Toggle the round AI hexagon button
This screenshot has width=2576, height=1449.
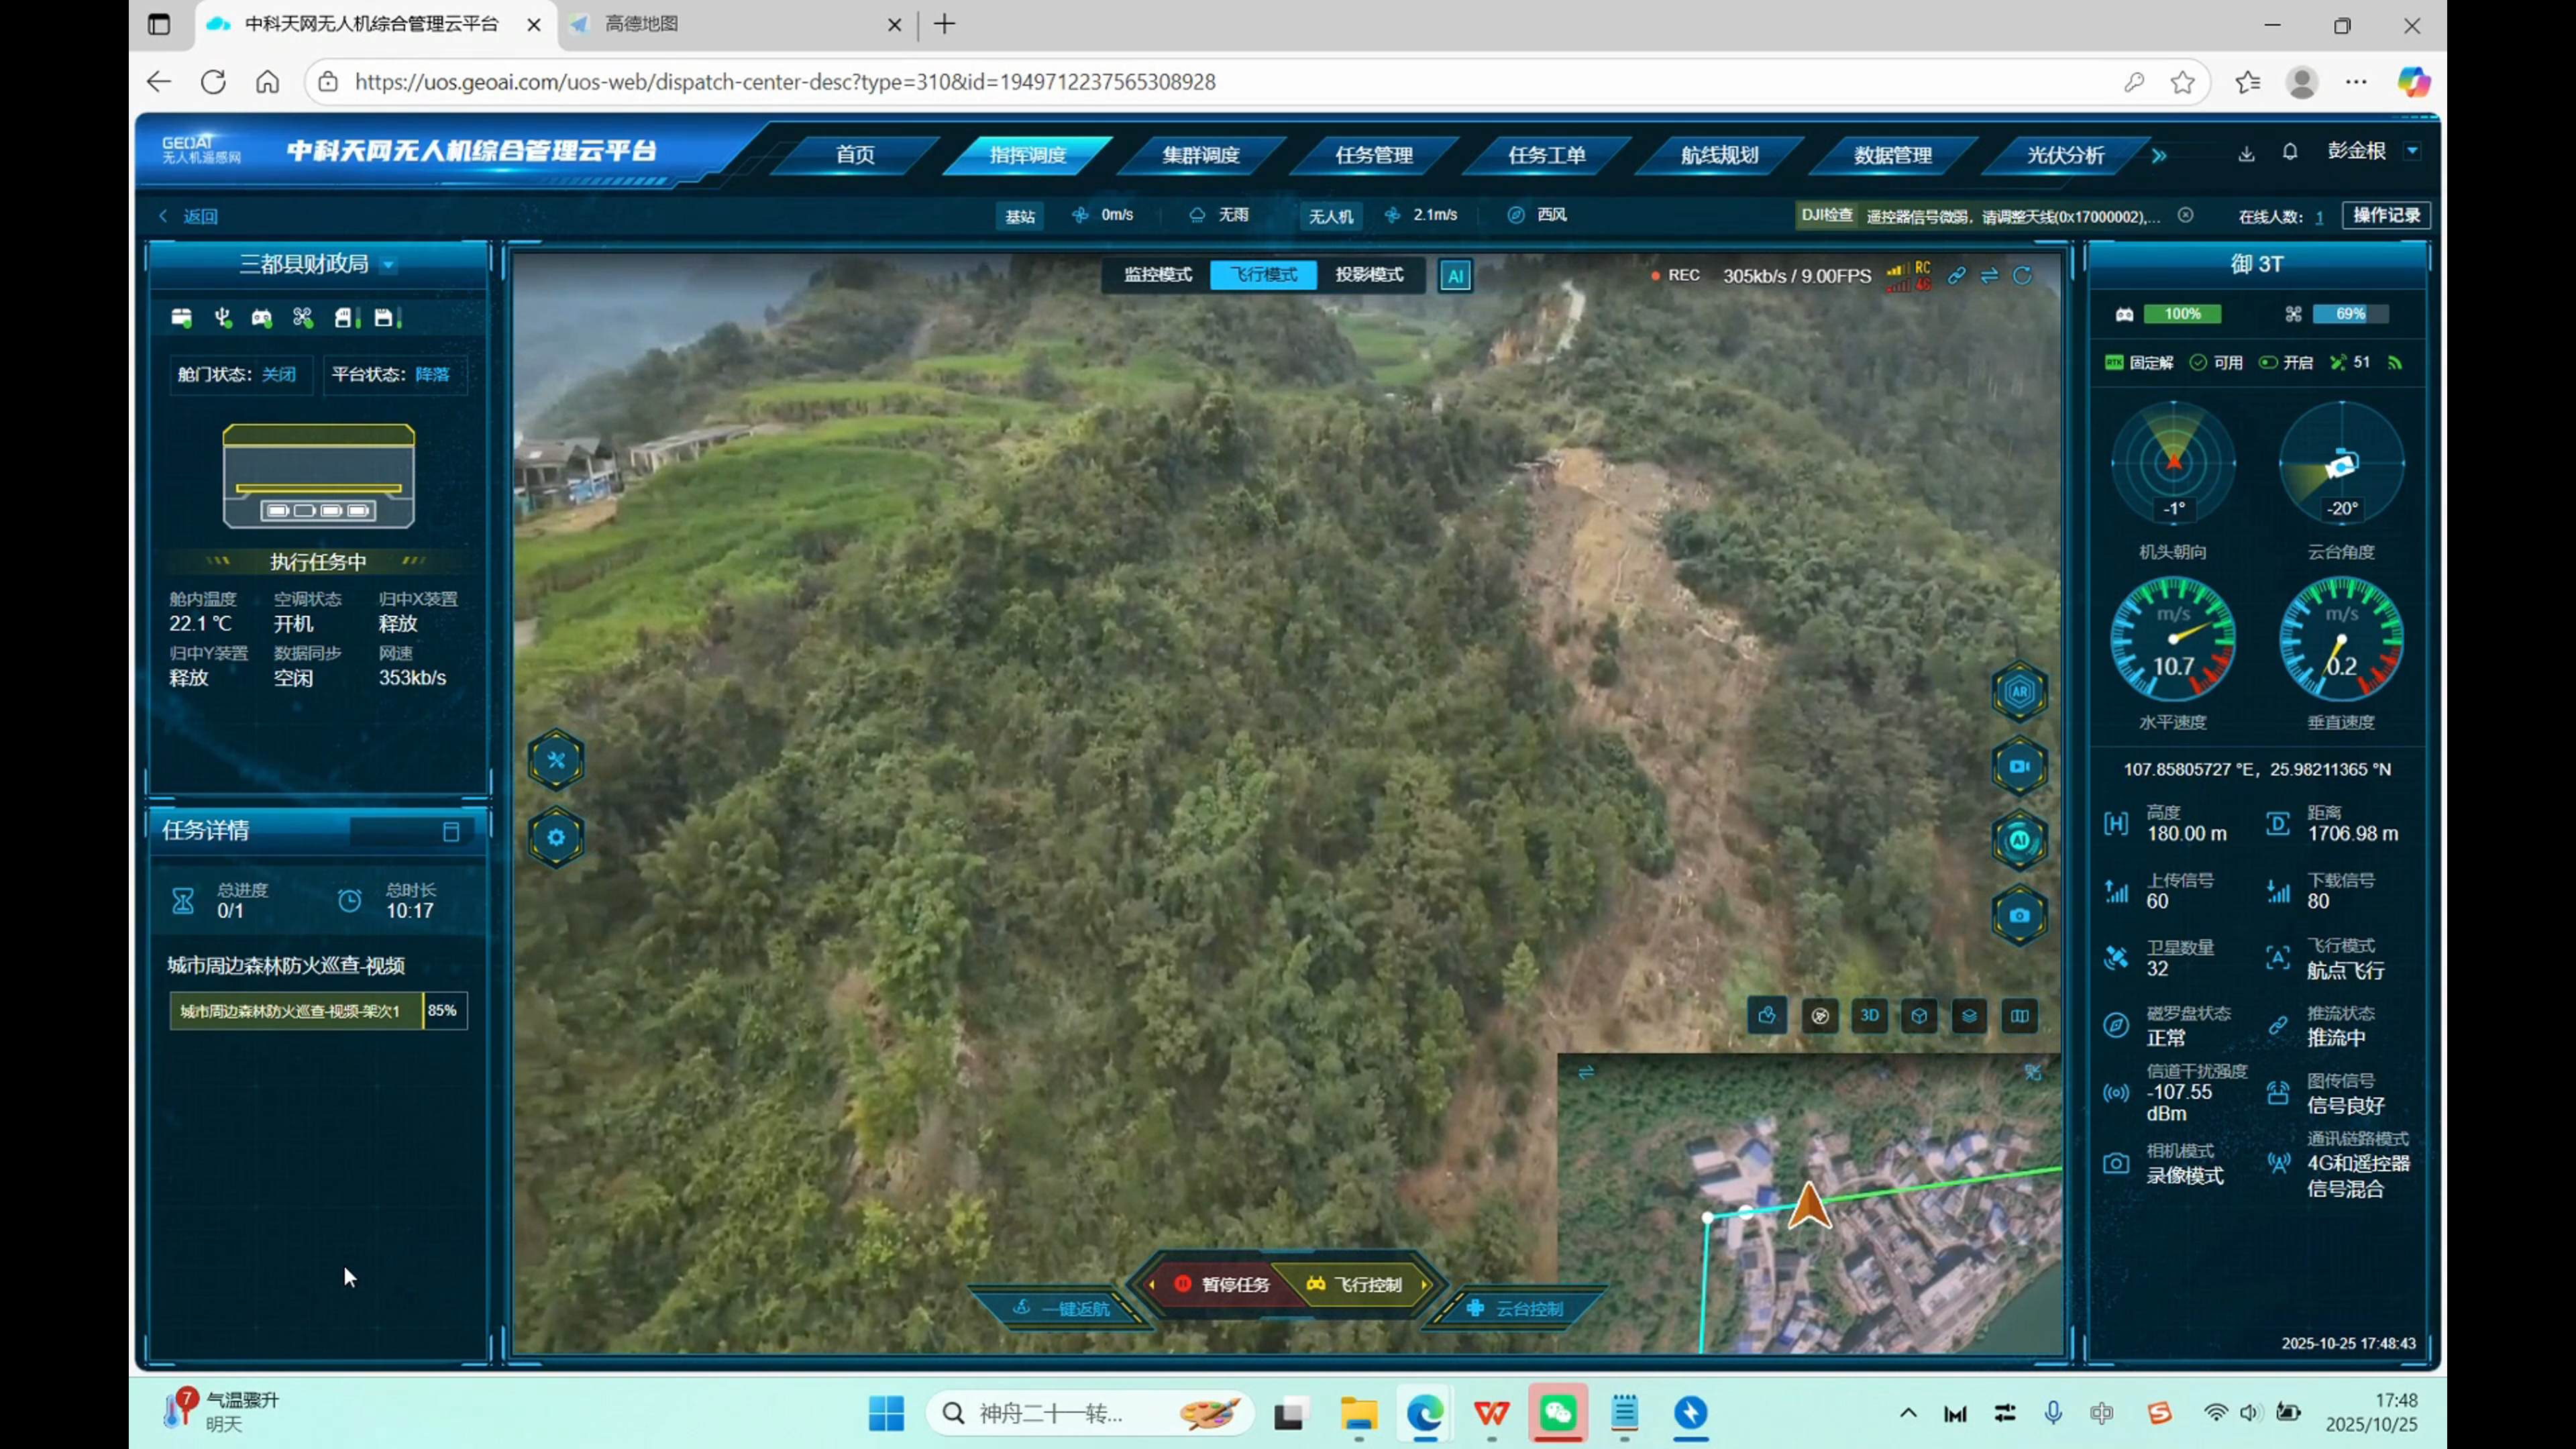coord(2019,841)
